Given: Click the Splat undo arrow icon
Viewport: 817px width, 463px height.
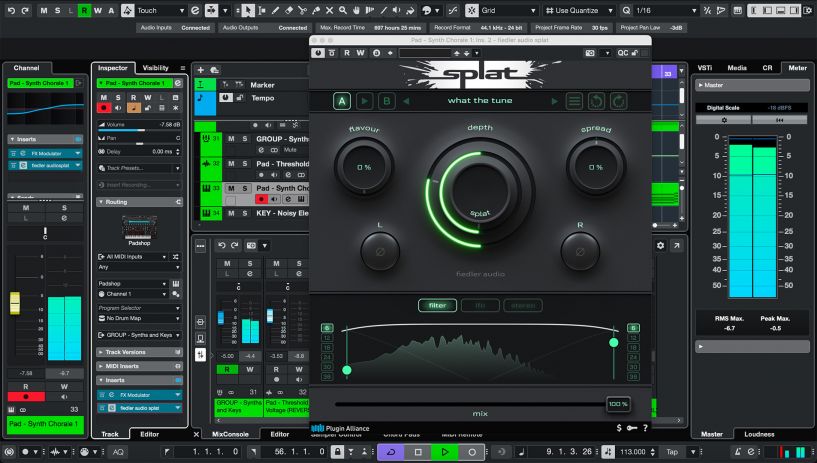Looking at the screenshot, I should pyautogui.click(x=597, y=101).
